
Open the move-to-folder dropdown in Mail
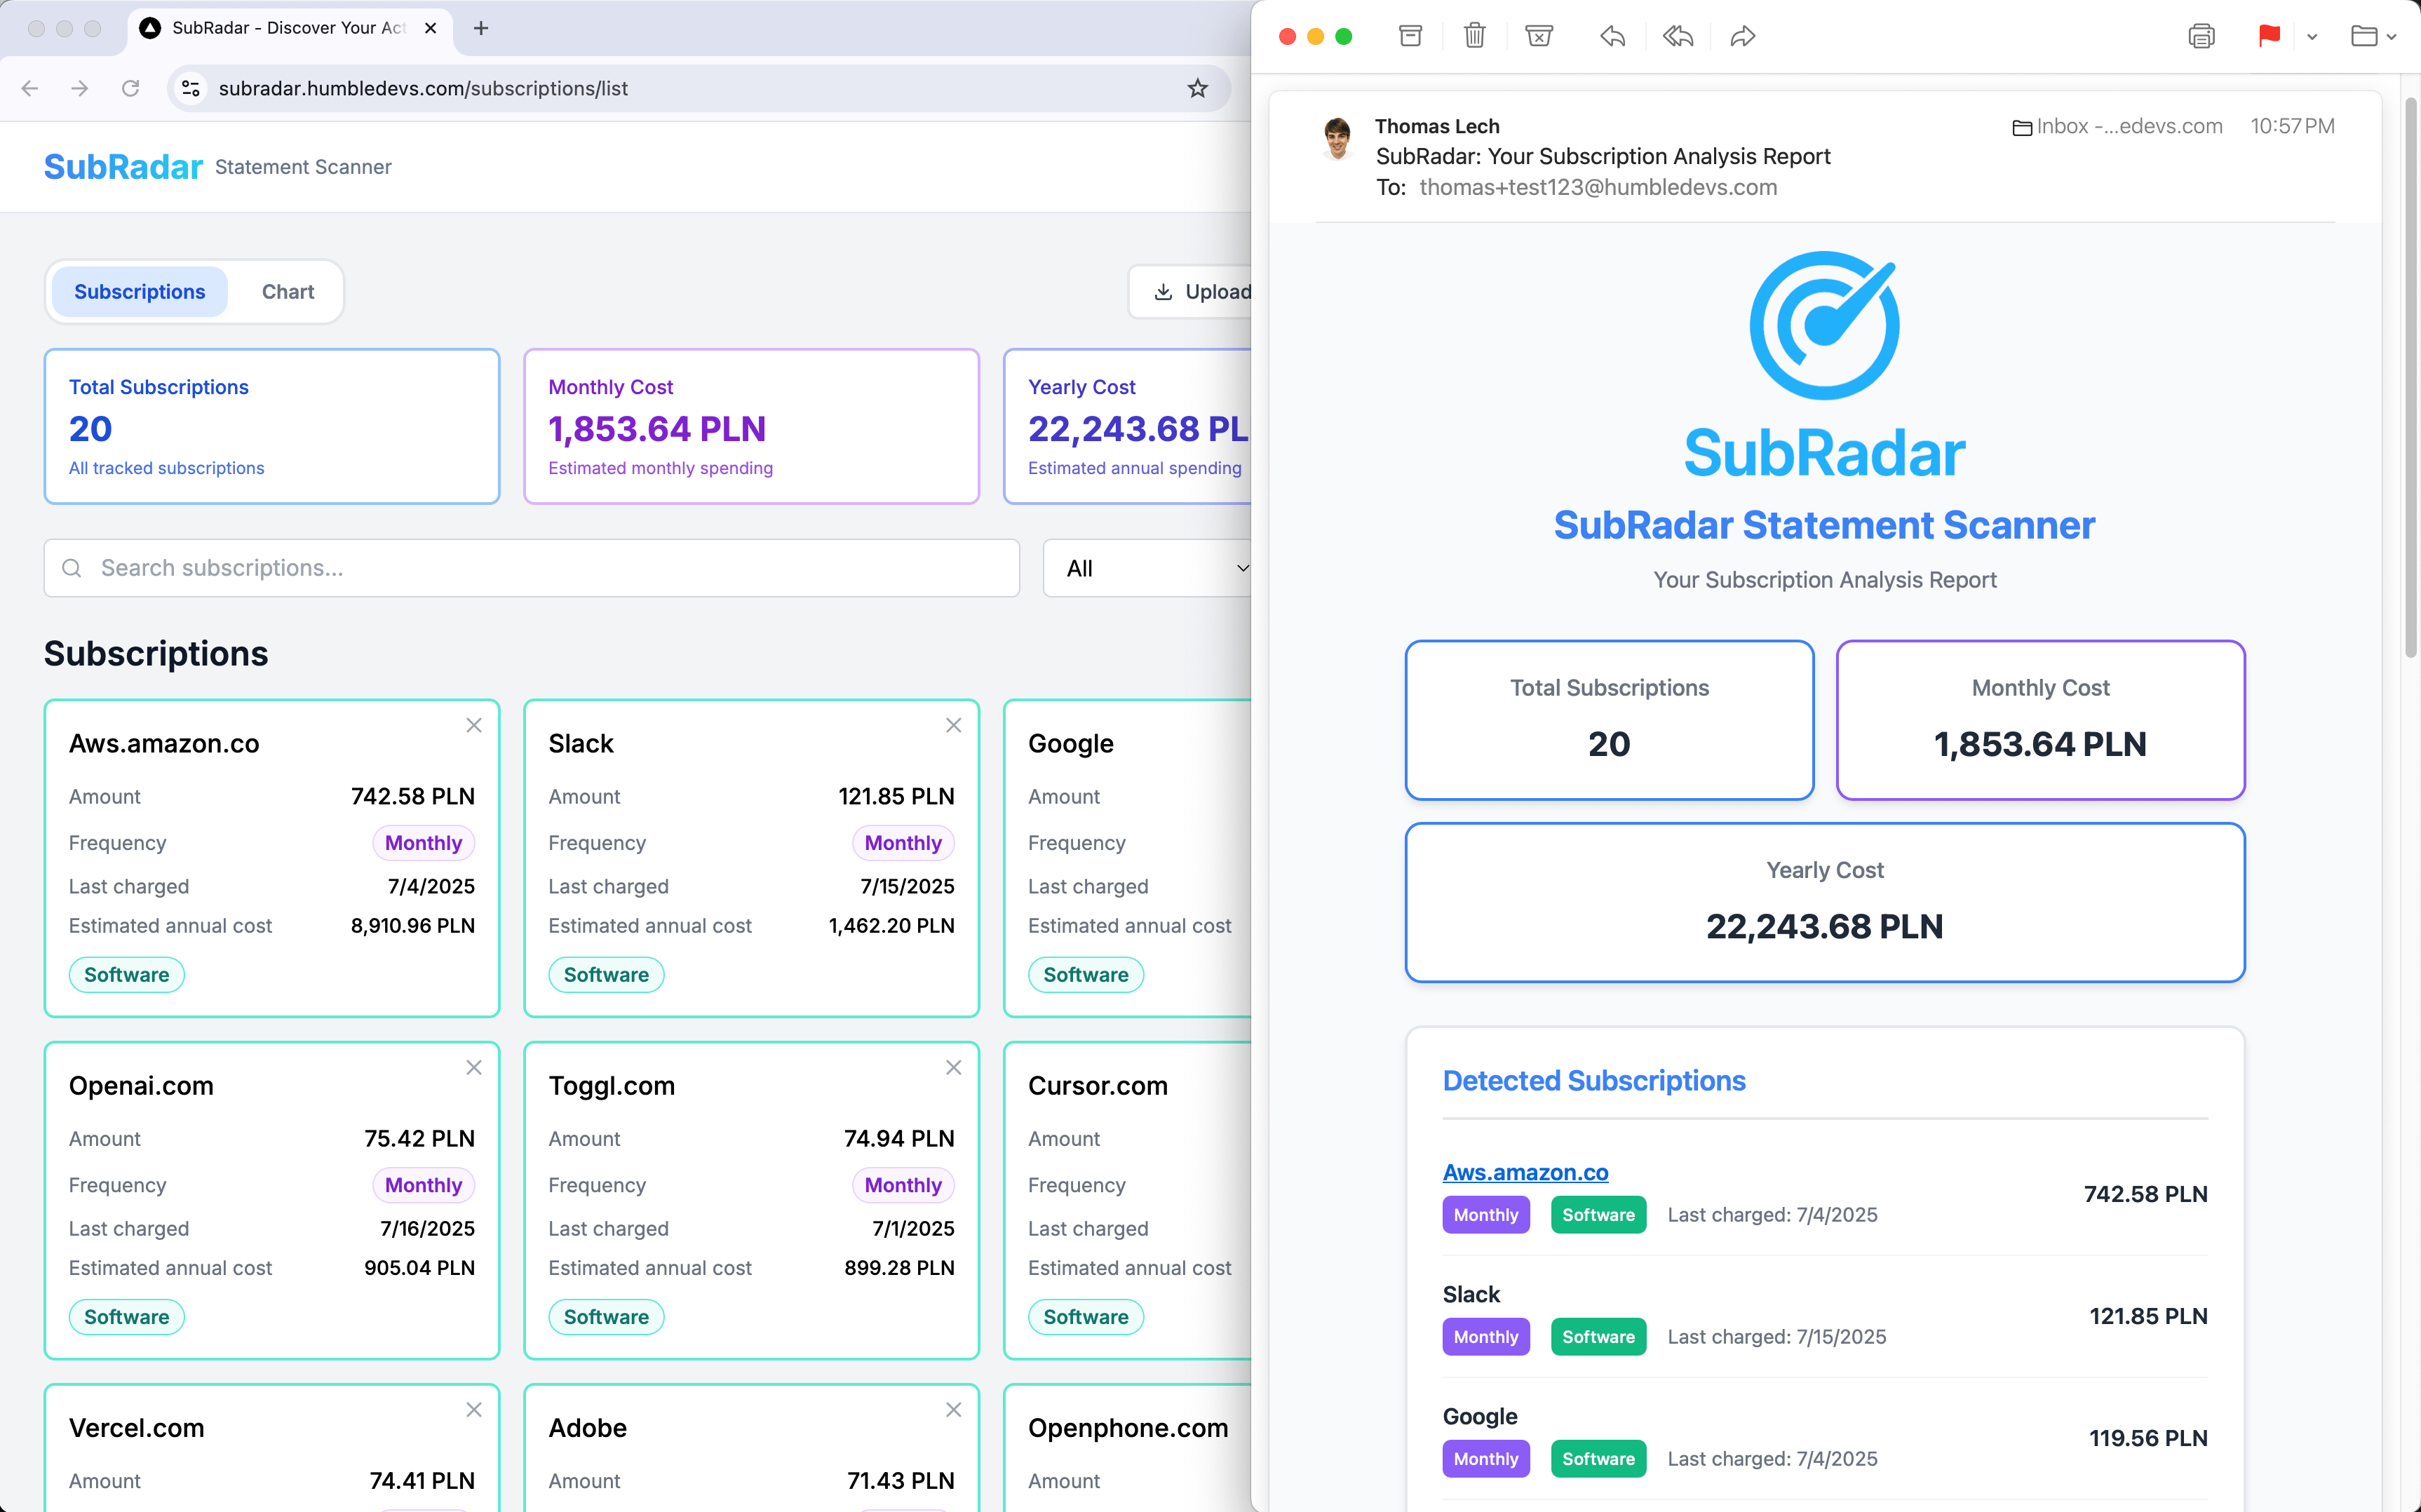tap(2373, 37)
